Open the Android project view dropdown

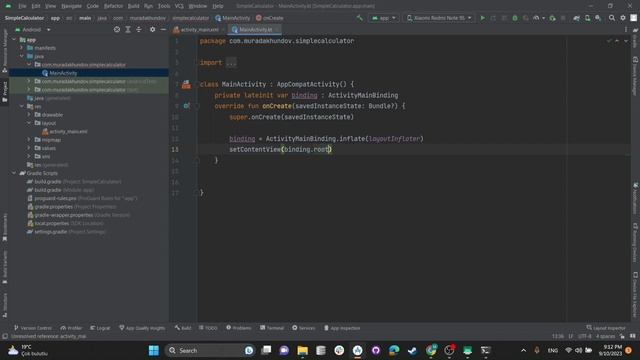pyautogui.click(x=33, y=30)
